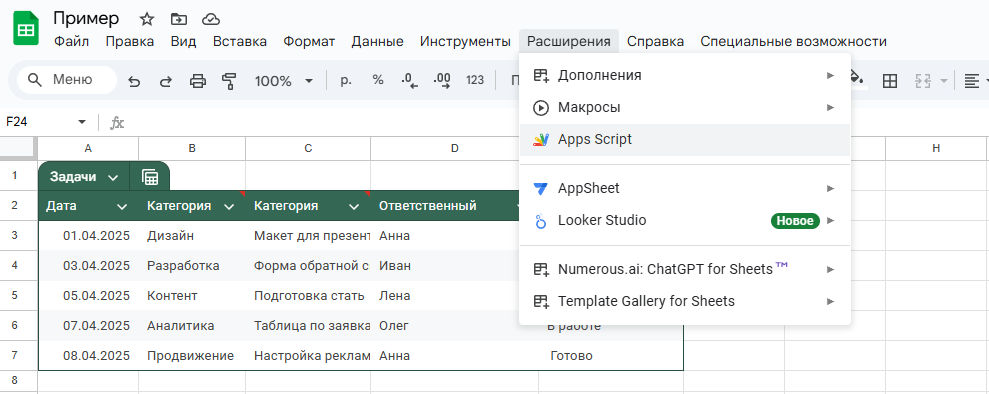Click the Looker Studio logo icon
Screen dimensions: 989x394
541,221
